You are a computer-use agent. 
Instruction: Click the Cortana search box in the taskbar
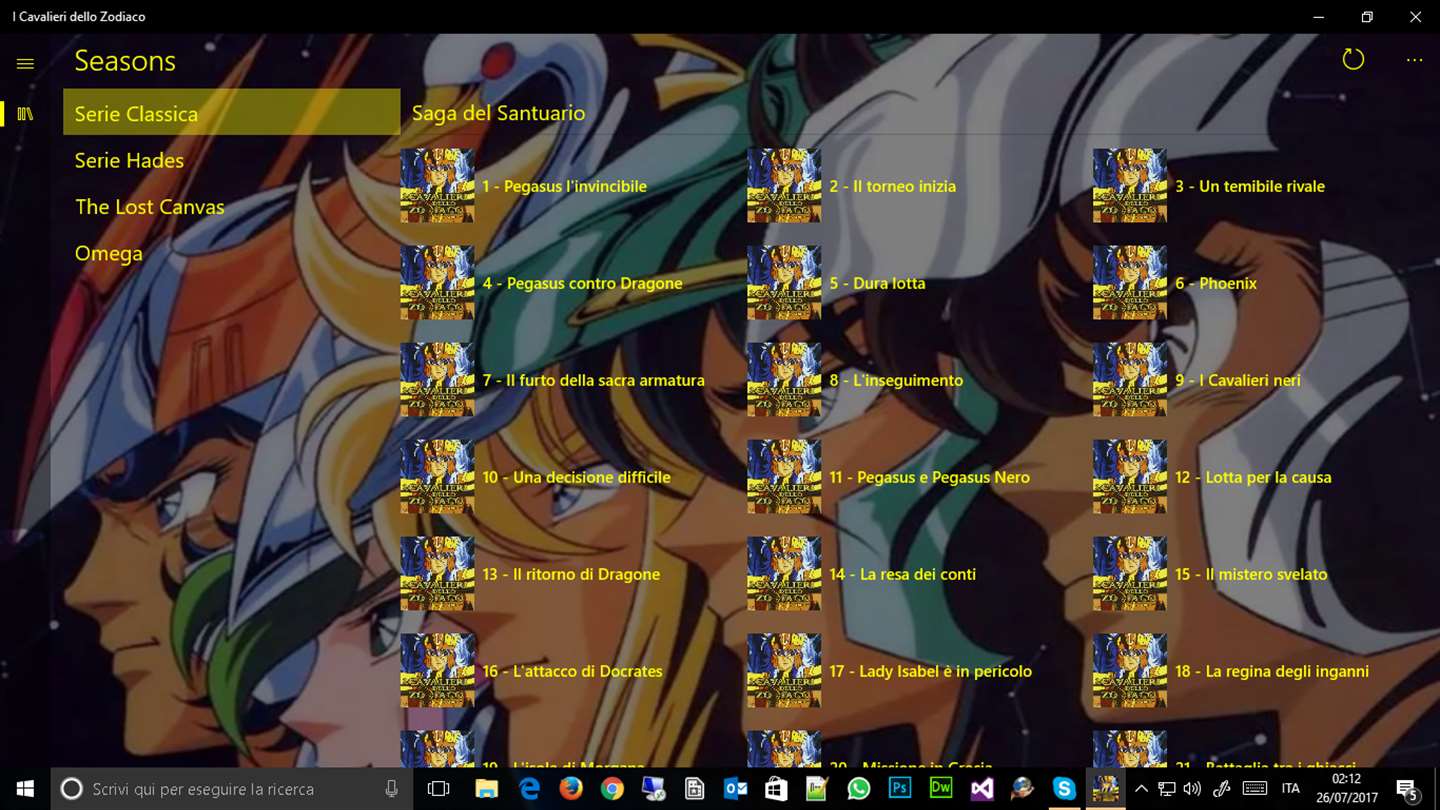pyautogui.click(x=232, y=789)
